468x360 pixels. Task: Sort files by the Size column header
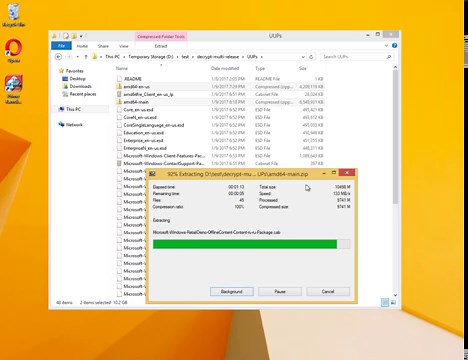tap(303, 68)
